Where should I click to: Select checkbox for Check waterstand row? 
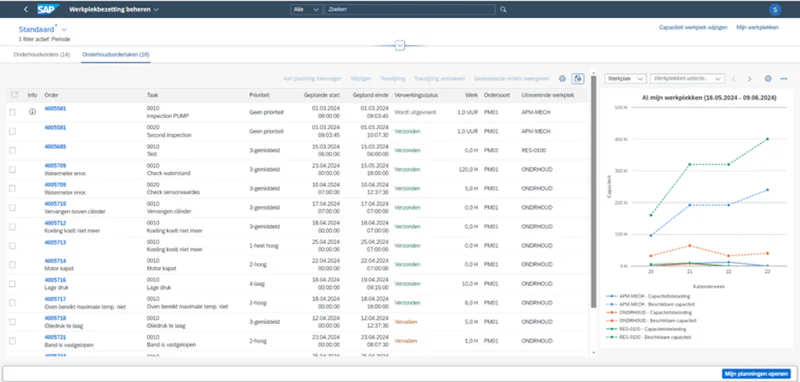pyautogui.click(x=12, y=169)
